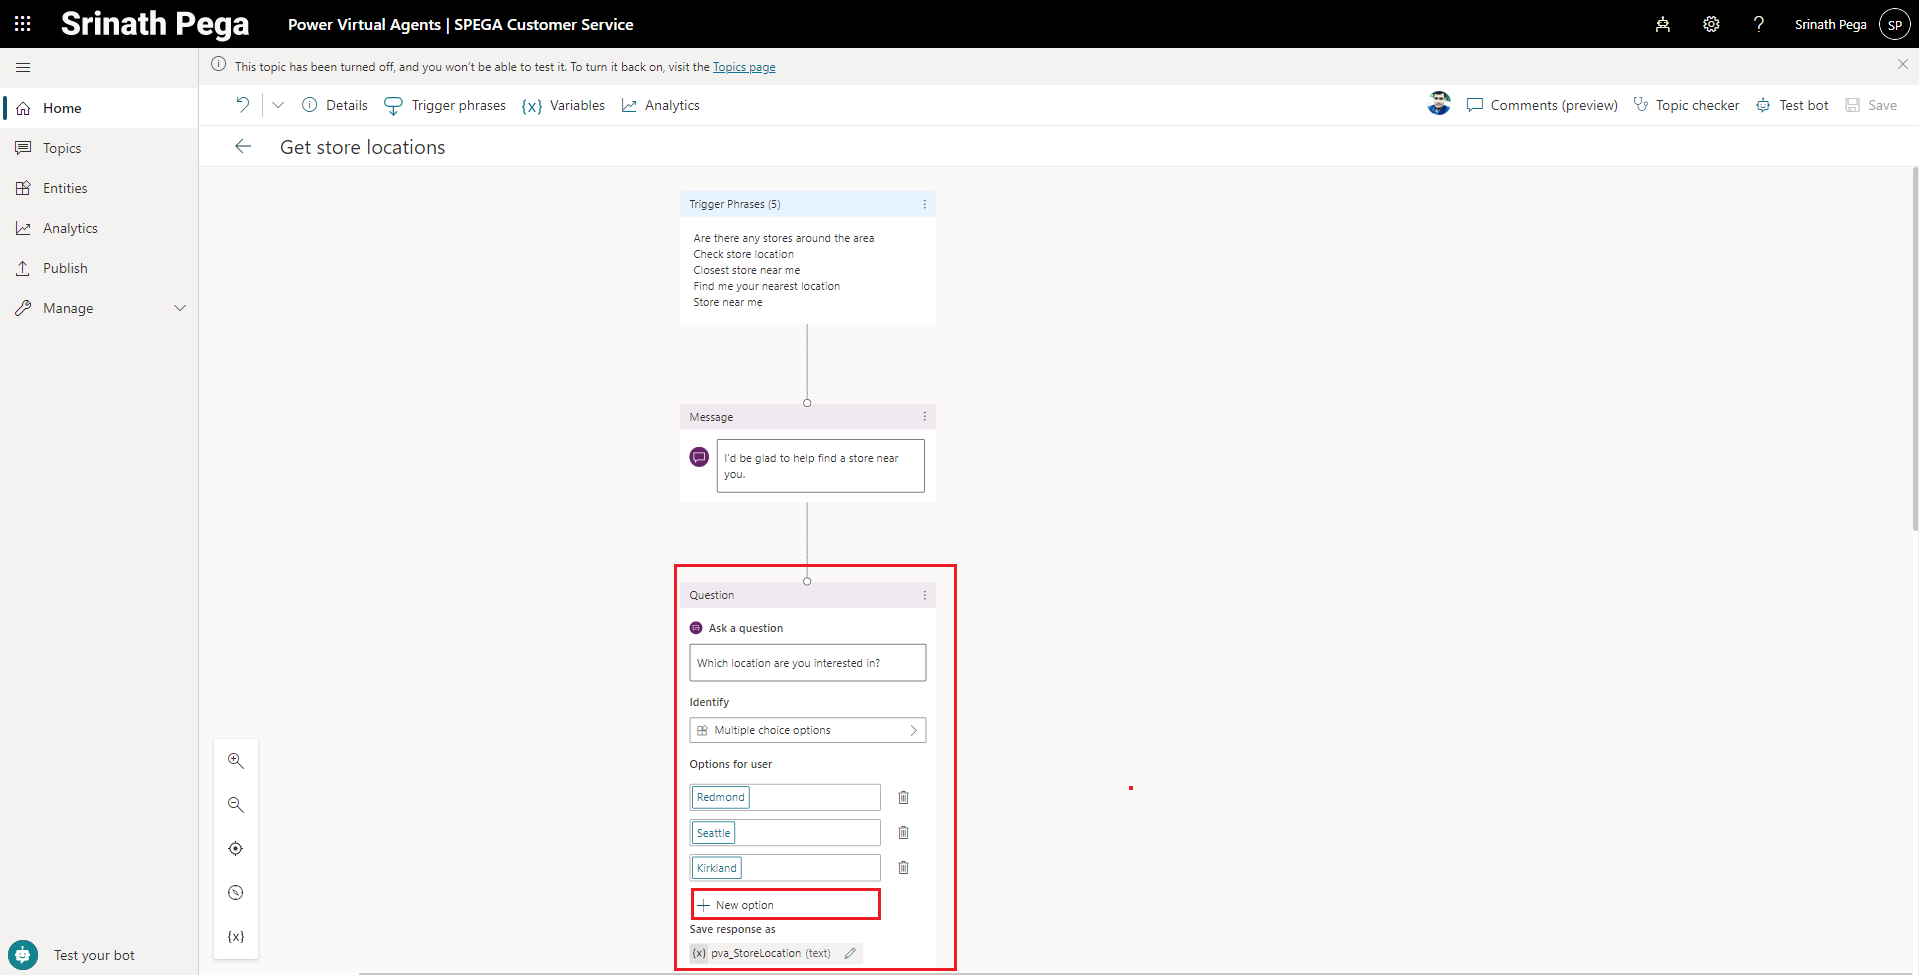Toggle the hamburger navigation menu
Image resolution: width=1919 pixels, height=975 pixels.
tap(23, 68)
